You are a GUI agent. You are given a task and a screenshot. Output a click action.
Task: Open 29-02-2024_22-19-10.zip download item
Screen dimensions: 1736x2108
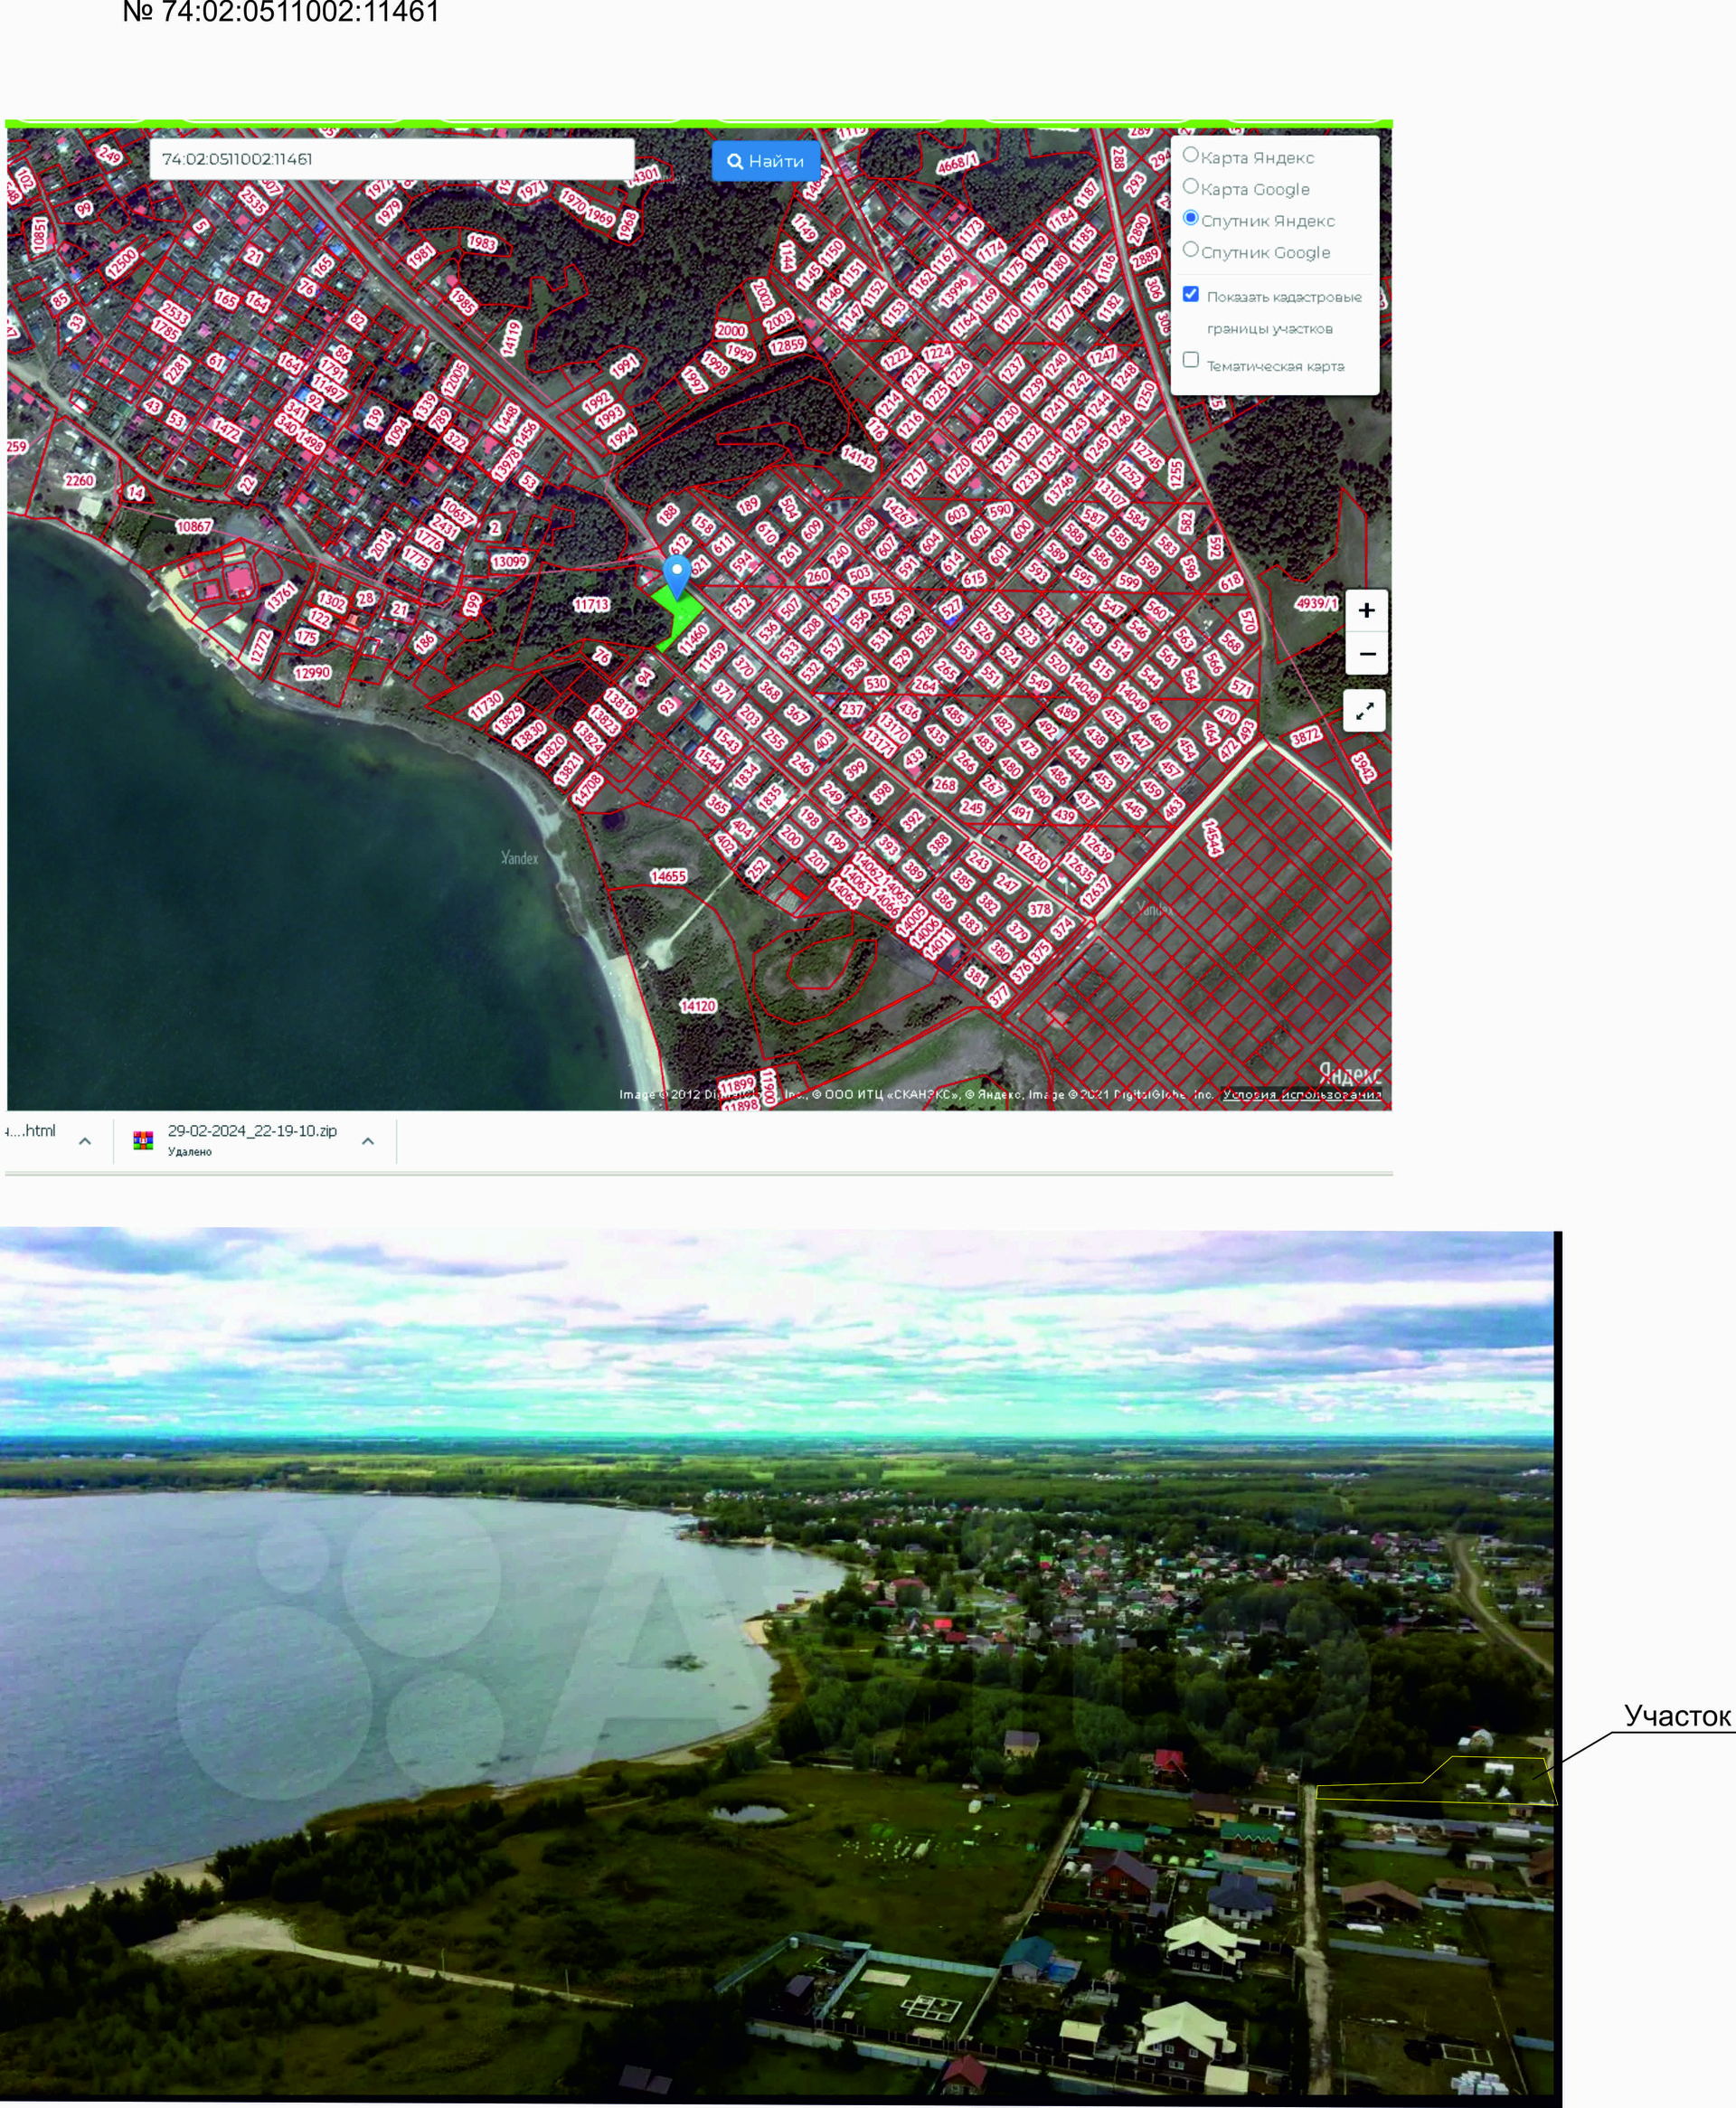(252, 1131)
